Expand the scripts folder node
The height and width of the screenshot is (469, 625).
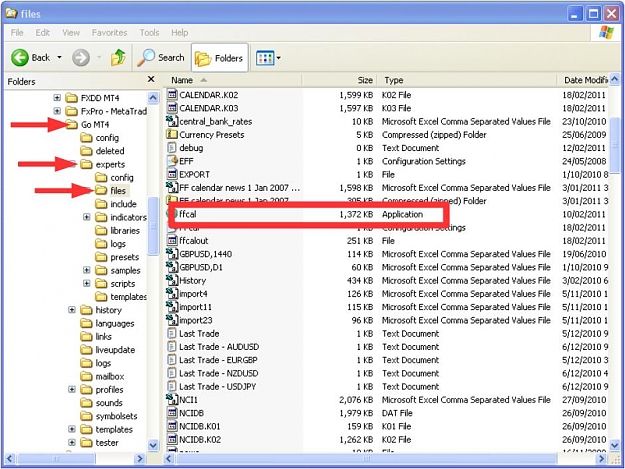pos(86,283)
